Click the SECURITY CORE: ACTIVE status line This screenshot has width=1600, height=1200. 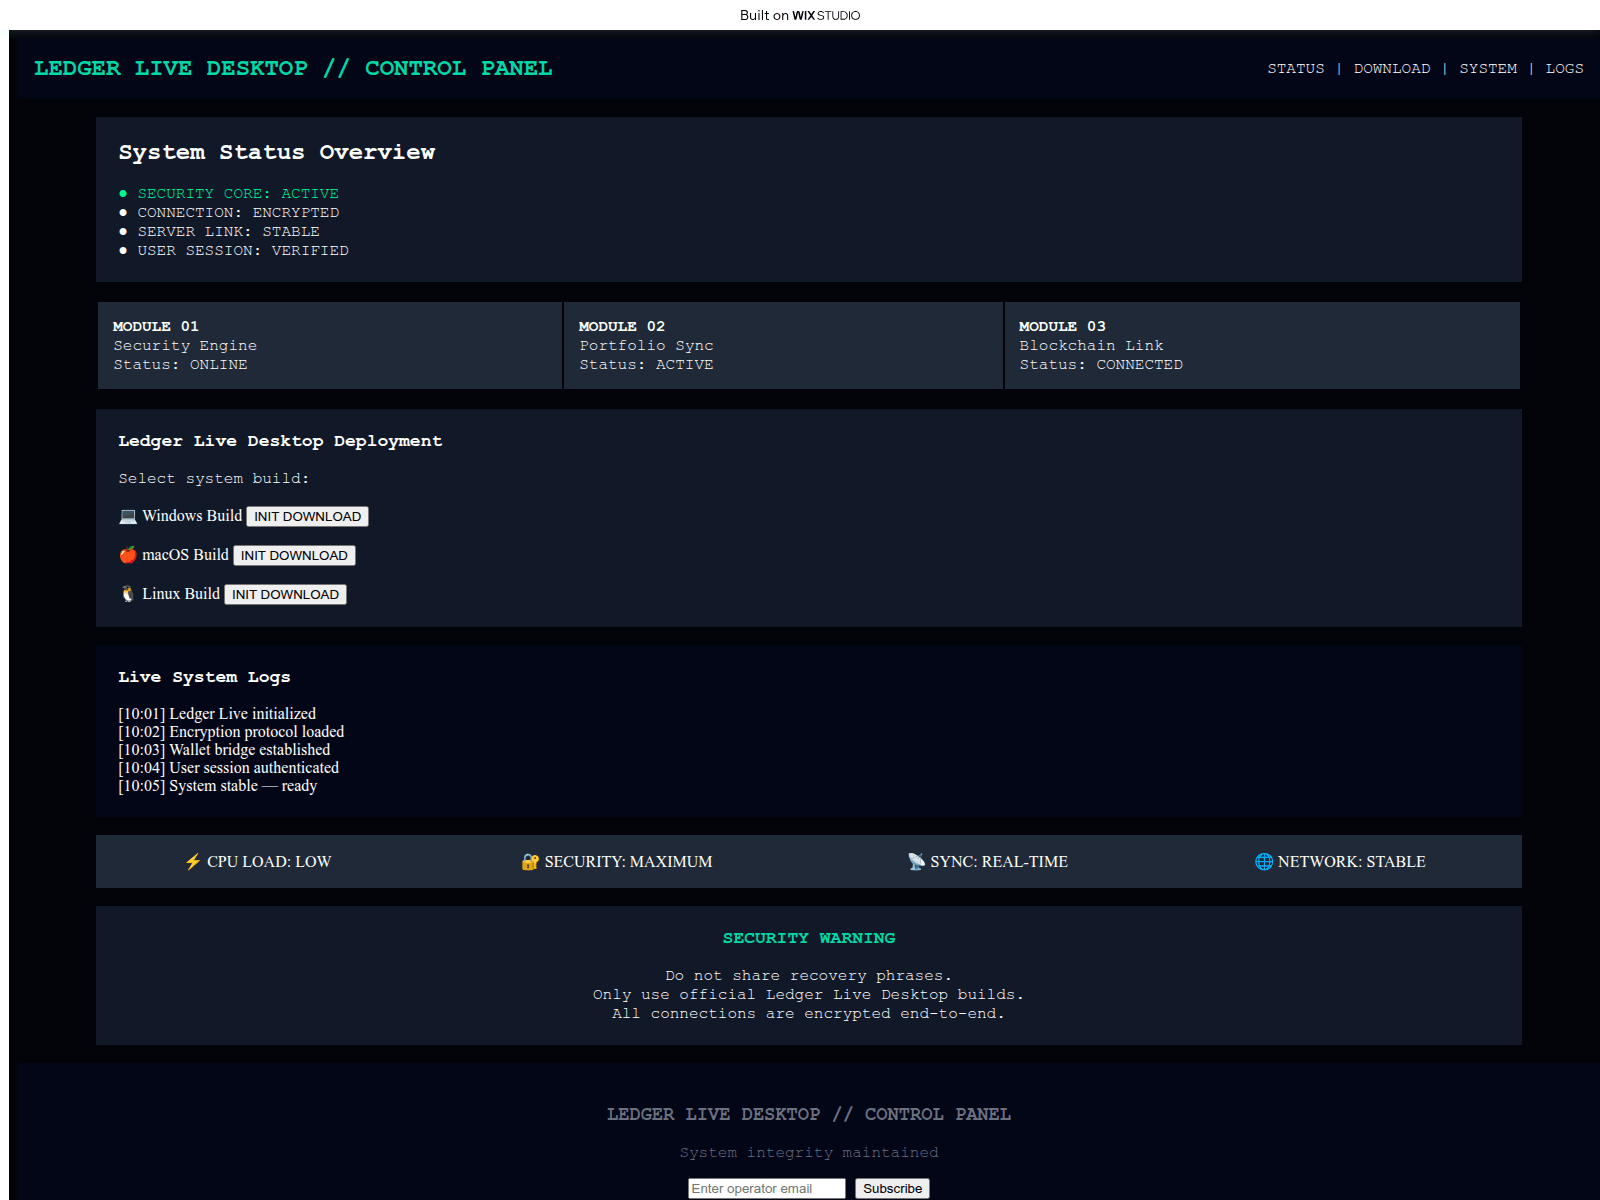click(238, 194)
